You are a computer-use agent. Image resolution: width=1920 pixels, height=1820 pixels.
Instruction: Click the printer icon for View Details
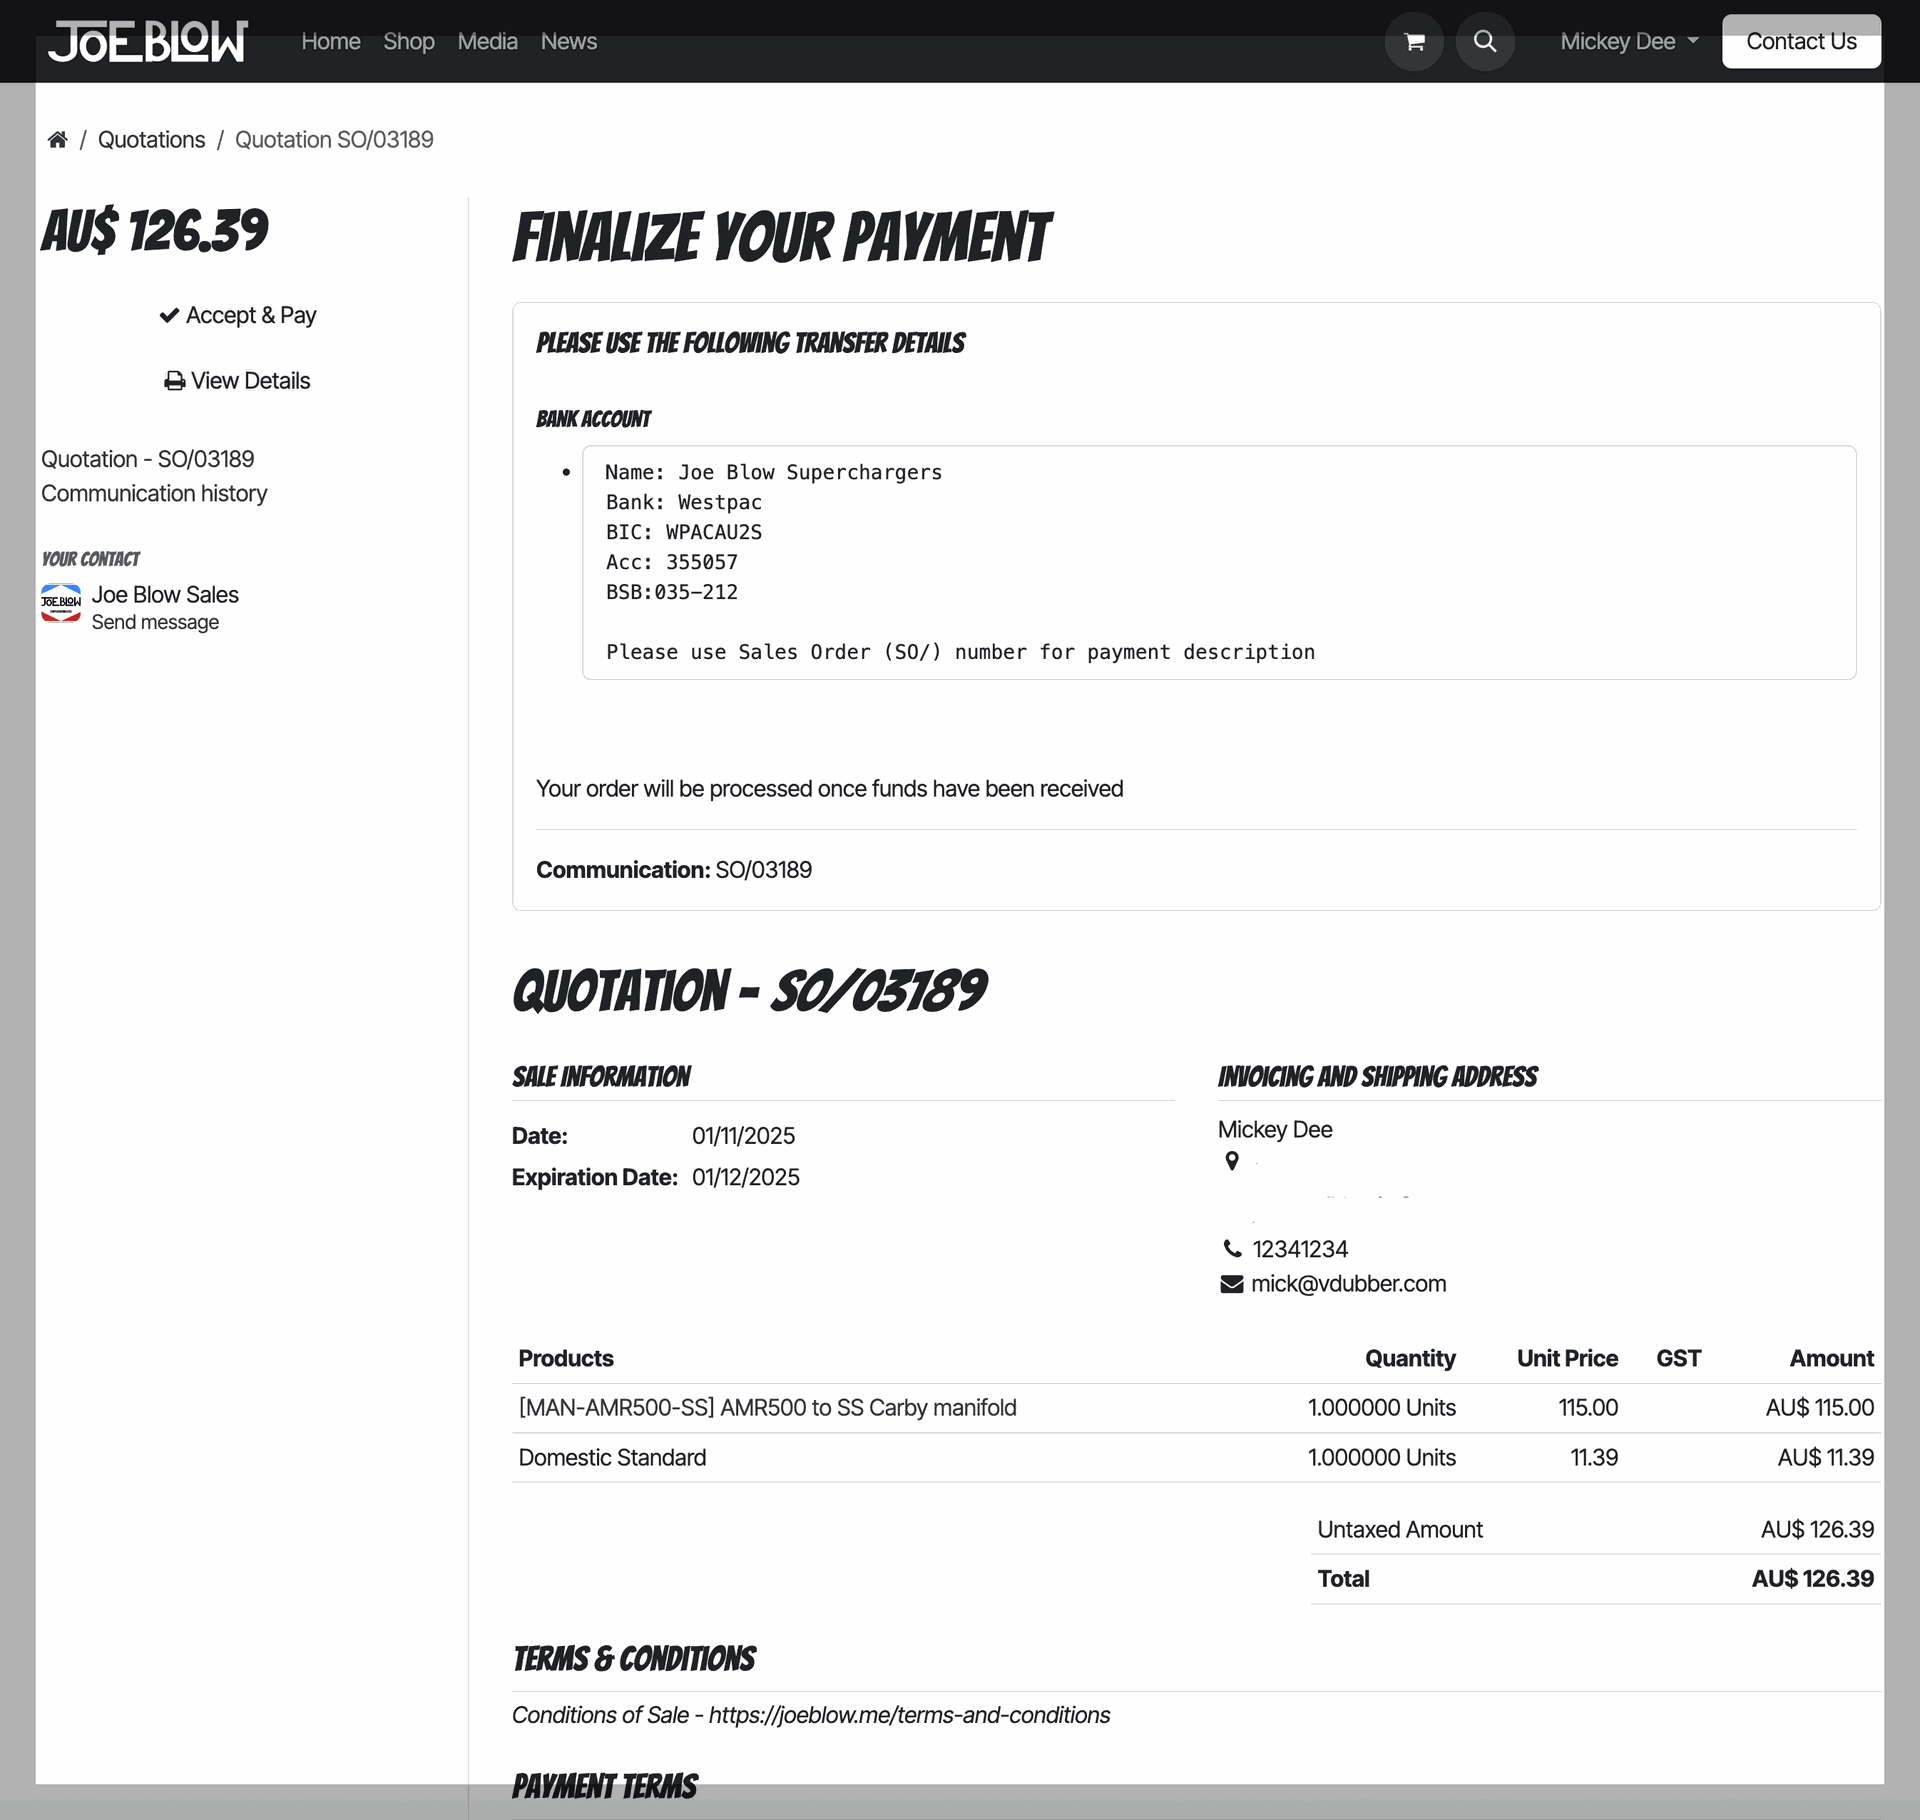pos(175,381)
